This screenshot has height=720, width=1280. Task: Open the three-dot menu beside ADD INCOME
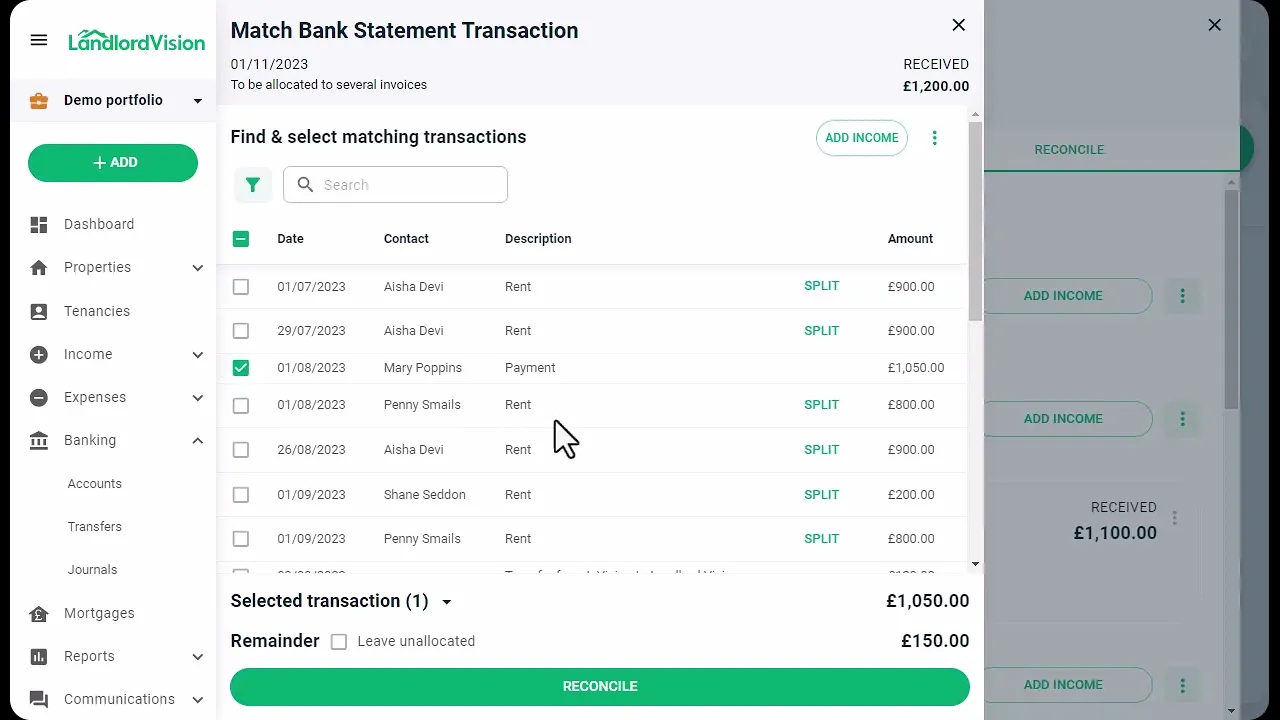point(935,138)
